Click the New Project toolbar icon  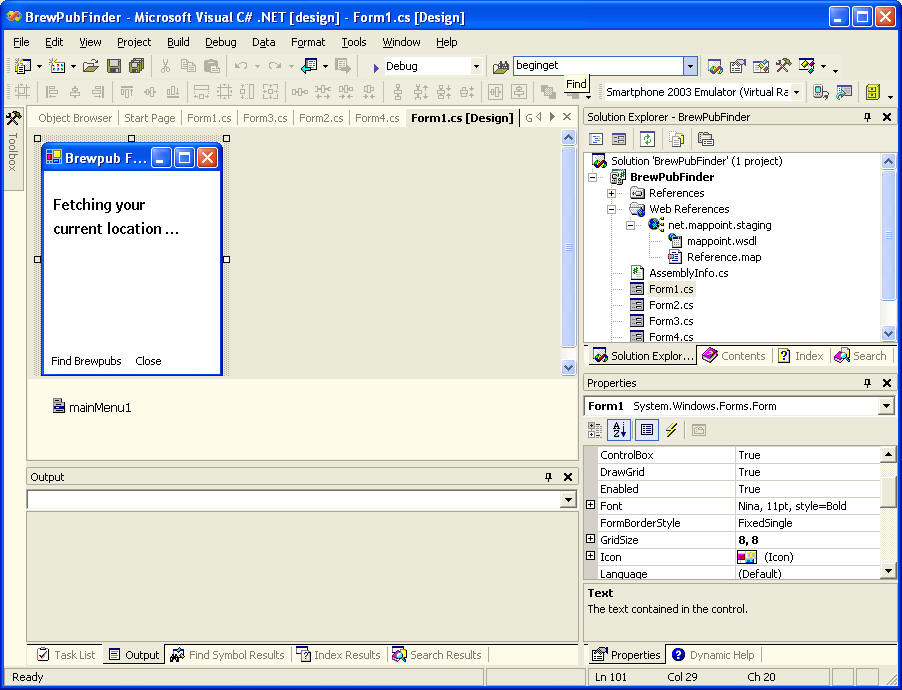click(22, 66)
